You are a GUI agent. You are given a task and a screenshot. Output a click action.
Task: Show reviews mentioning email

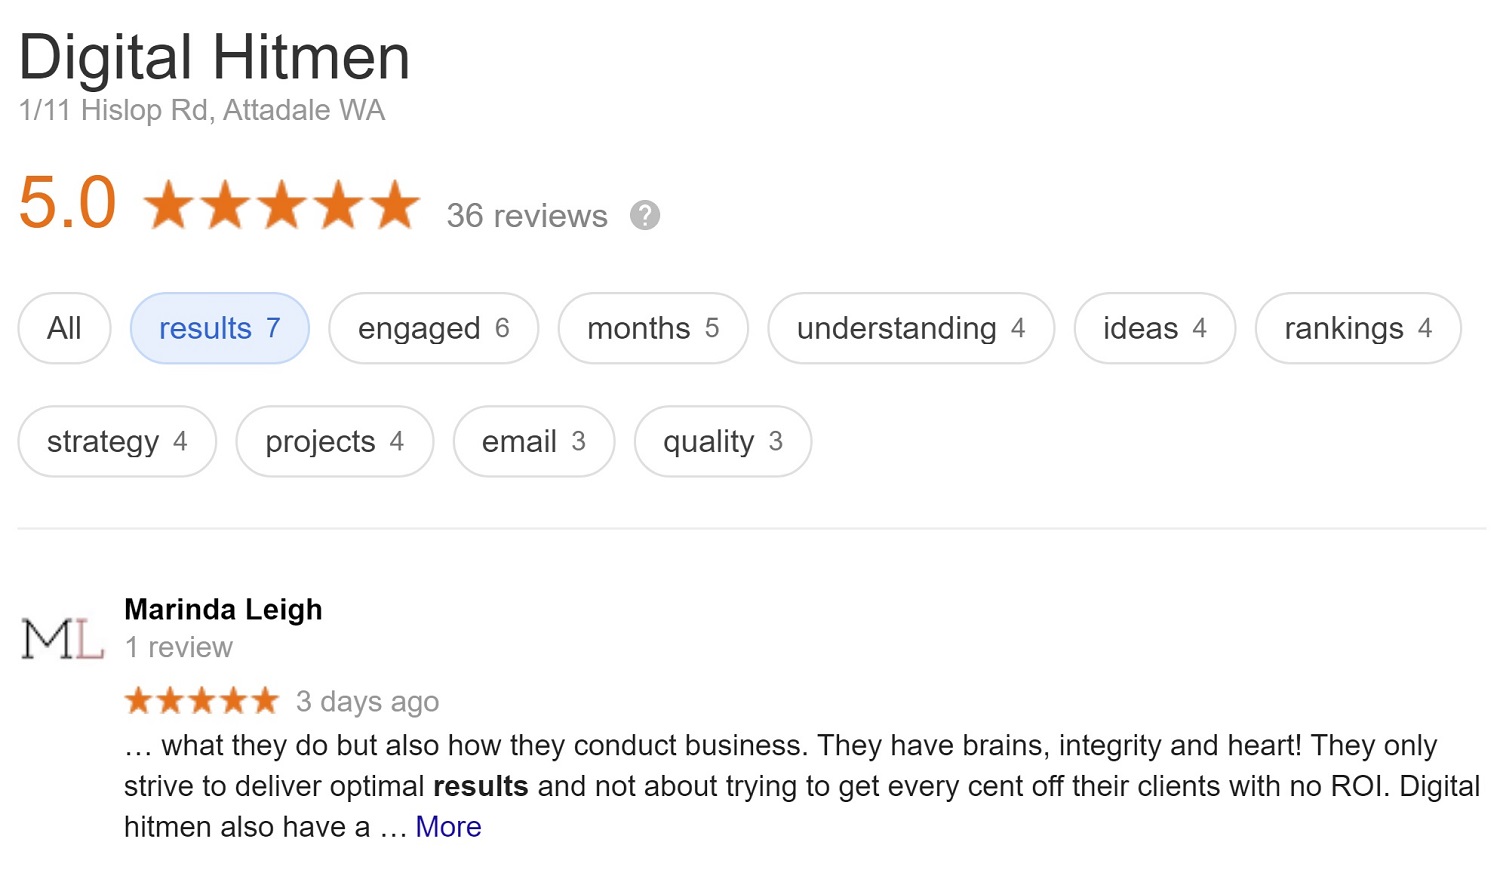point(534,441)
